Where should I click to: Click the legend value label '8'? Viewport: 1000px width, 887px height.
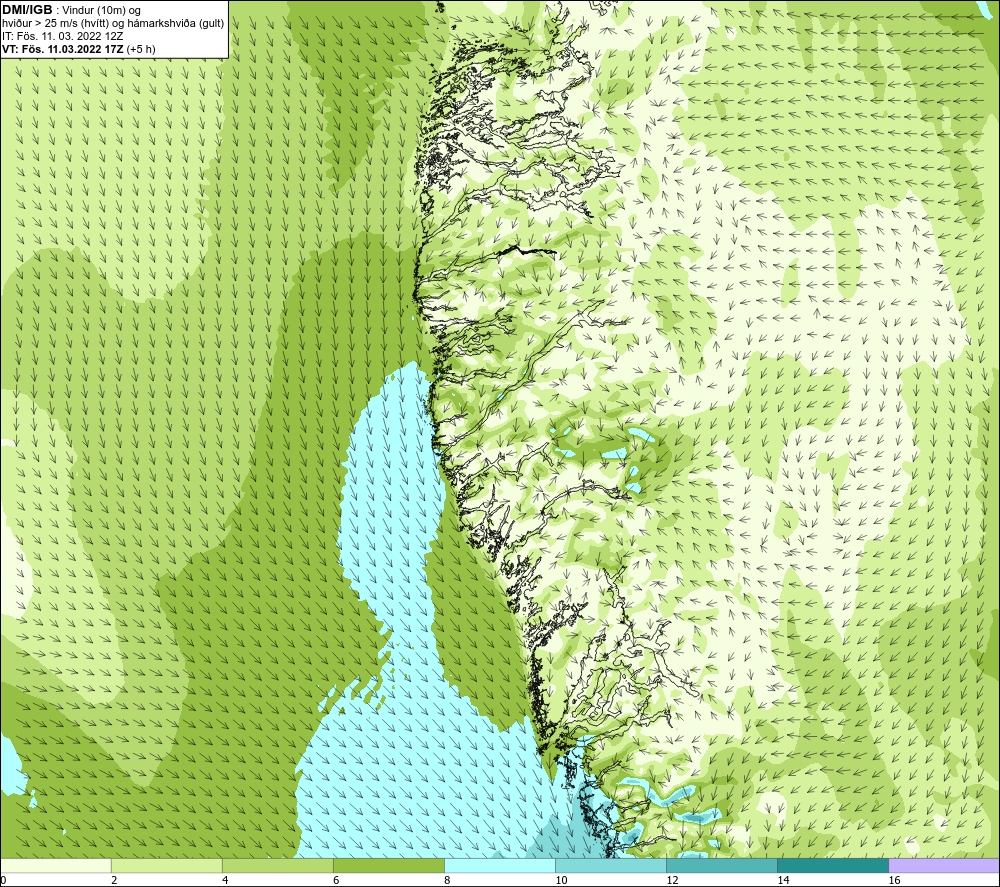point(447,881)
